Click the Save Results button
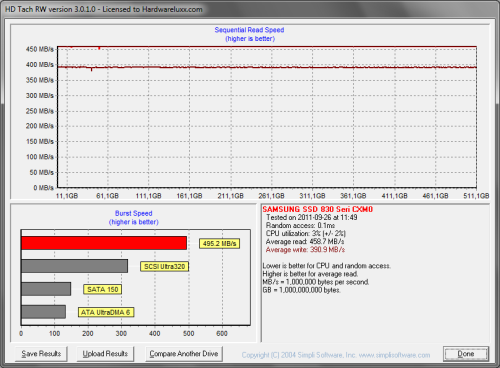500x368 pixels. pyautogui.click(x=41, y=354)
